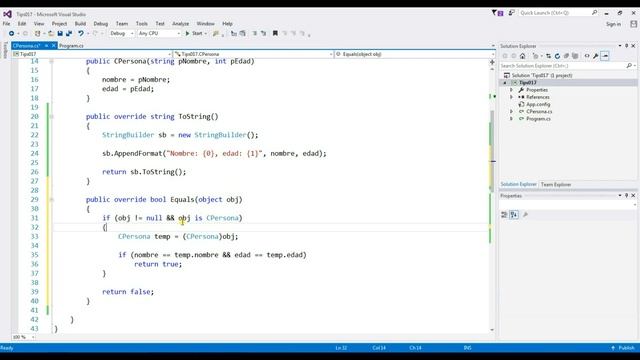Image resolution: width=640 pixels, height=360 pixels.
Task: Click the Undo toolbar icon
Action: point(81,33)
